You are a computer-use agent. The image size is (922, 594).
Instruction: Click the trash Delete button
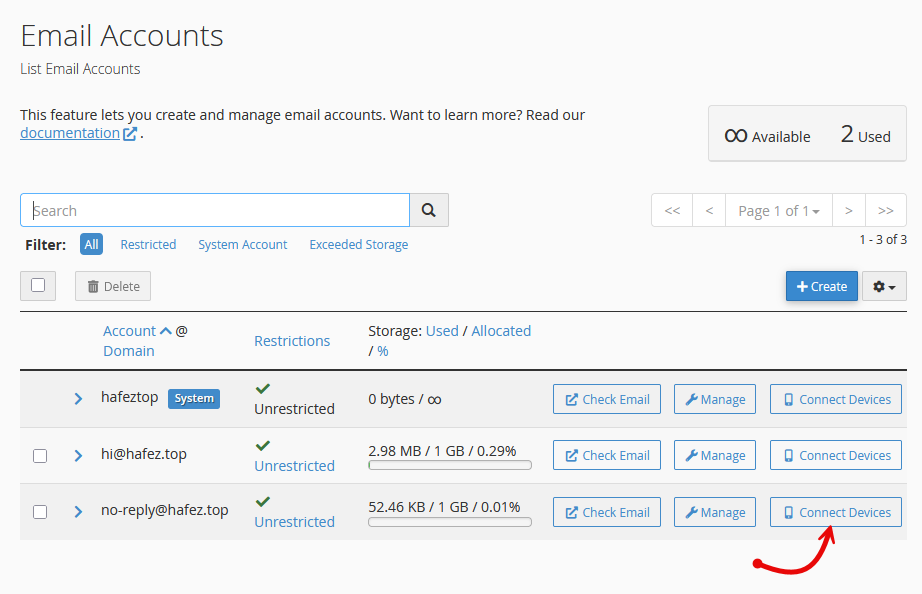point(113,286)
